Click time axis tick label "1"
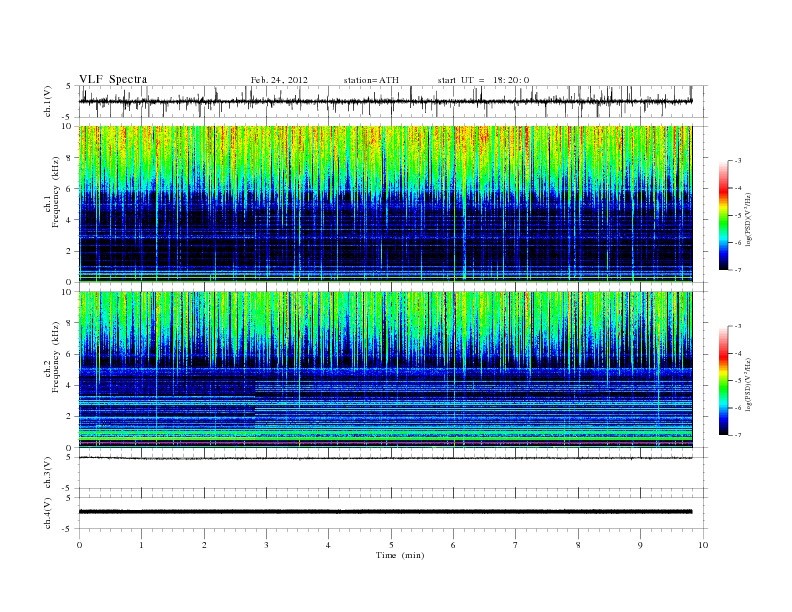 click(141, 545)
